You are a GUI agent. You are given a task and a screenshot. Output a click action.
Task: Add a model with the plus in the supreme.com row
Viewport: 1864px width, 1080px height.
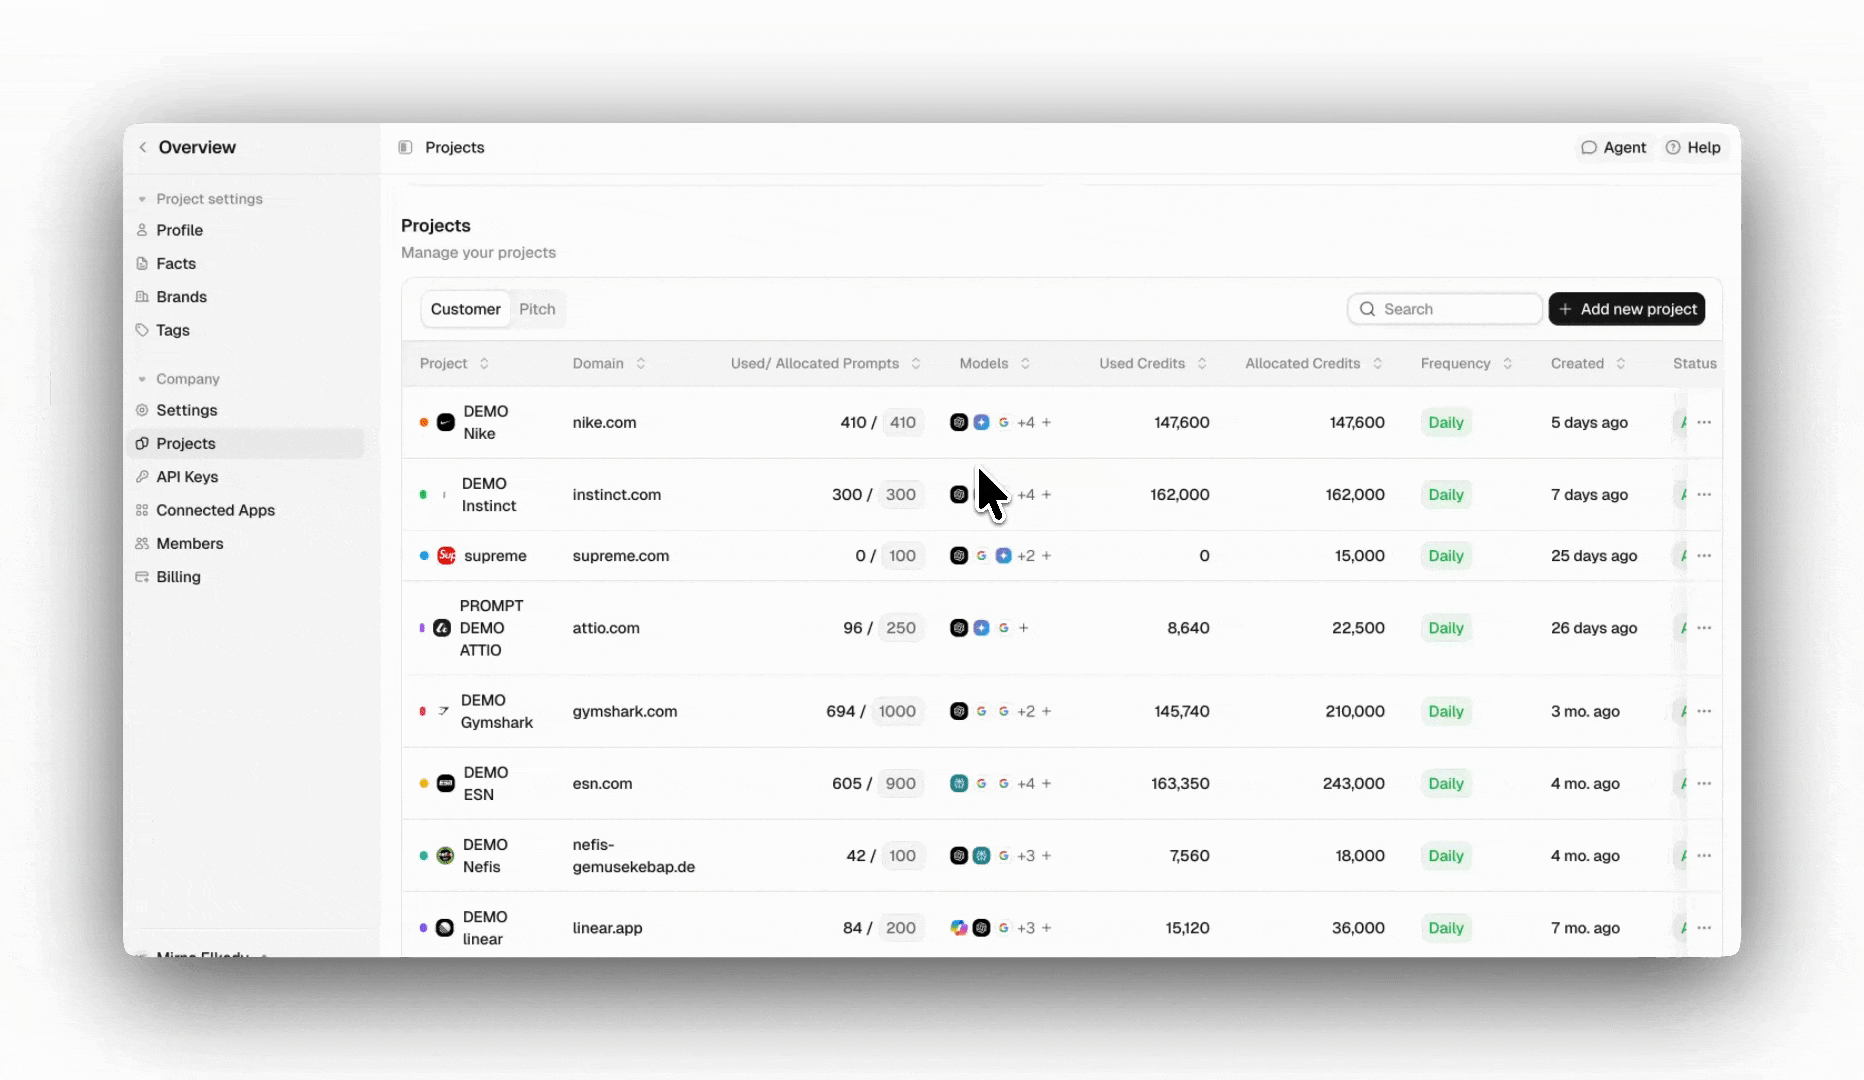click(1047, 555)
